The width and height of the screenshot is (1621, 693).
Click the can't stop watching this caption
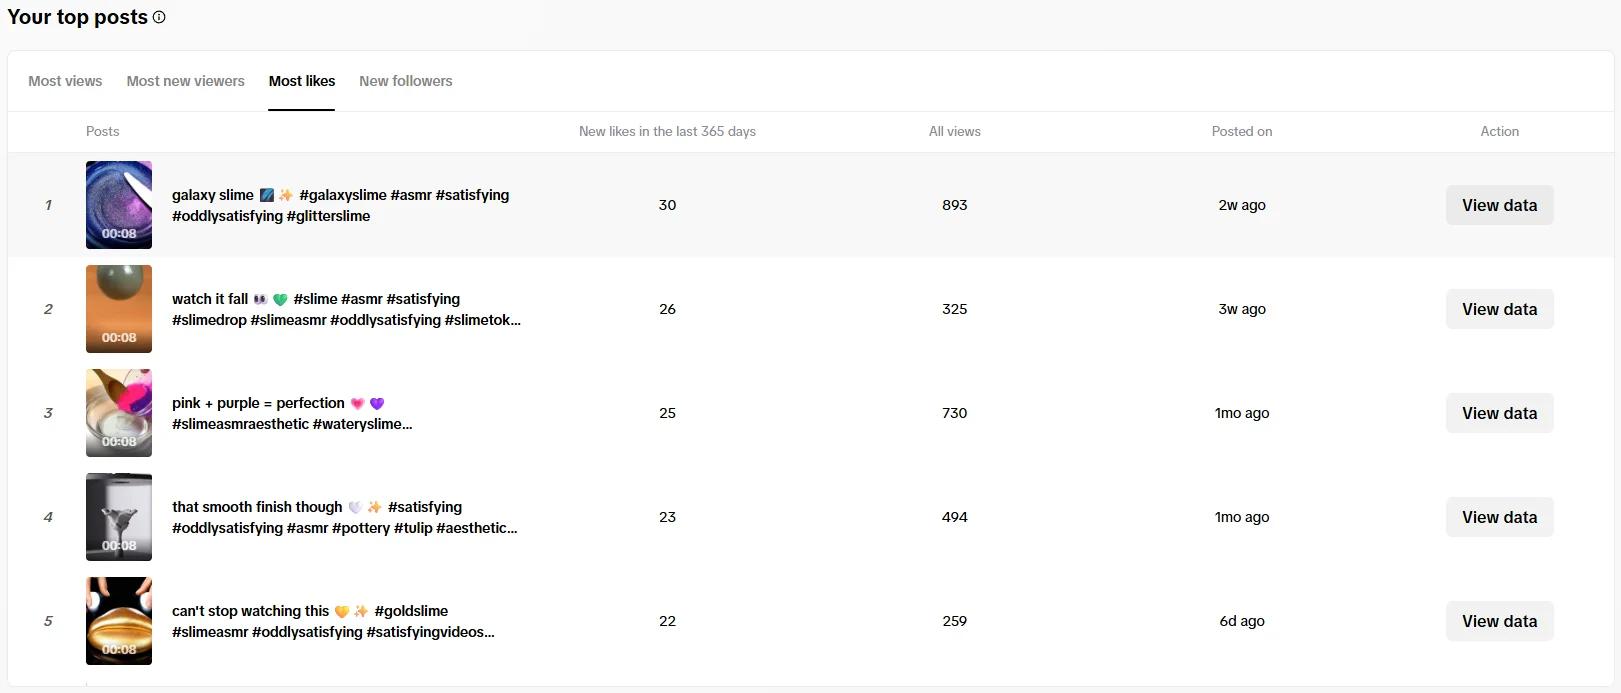click(332, 621)
